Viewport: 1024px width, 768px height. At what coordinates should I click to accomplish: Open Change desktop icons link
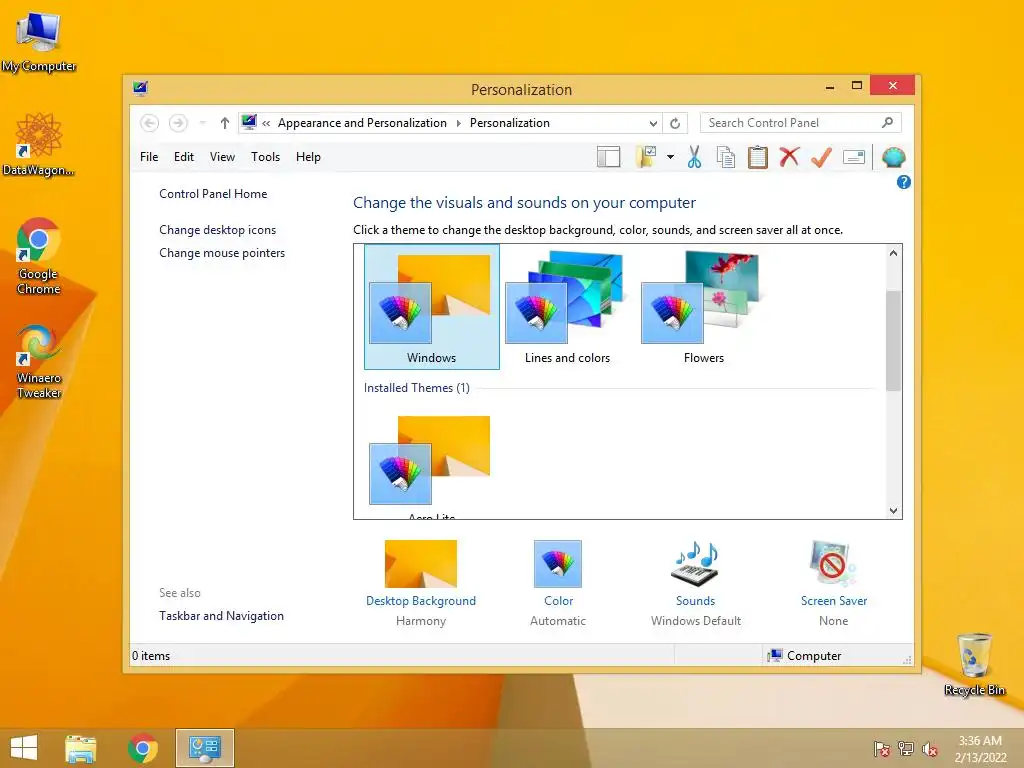point(217,230)
